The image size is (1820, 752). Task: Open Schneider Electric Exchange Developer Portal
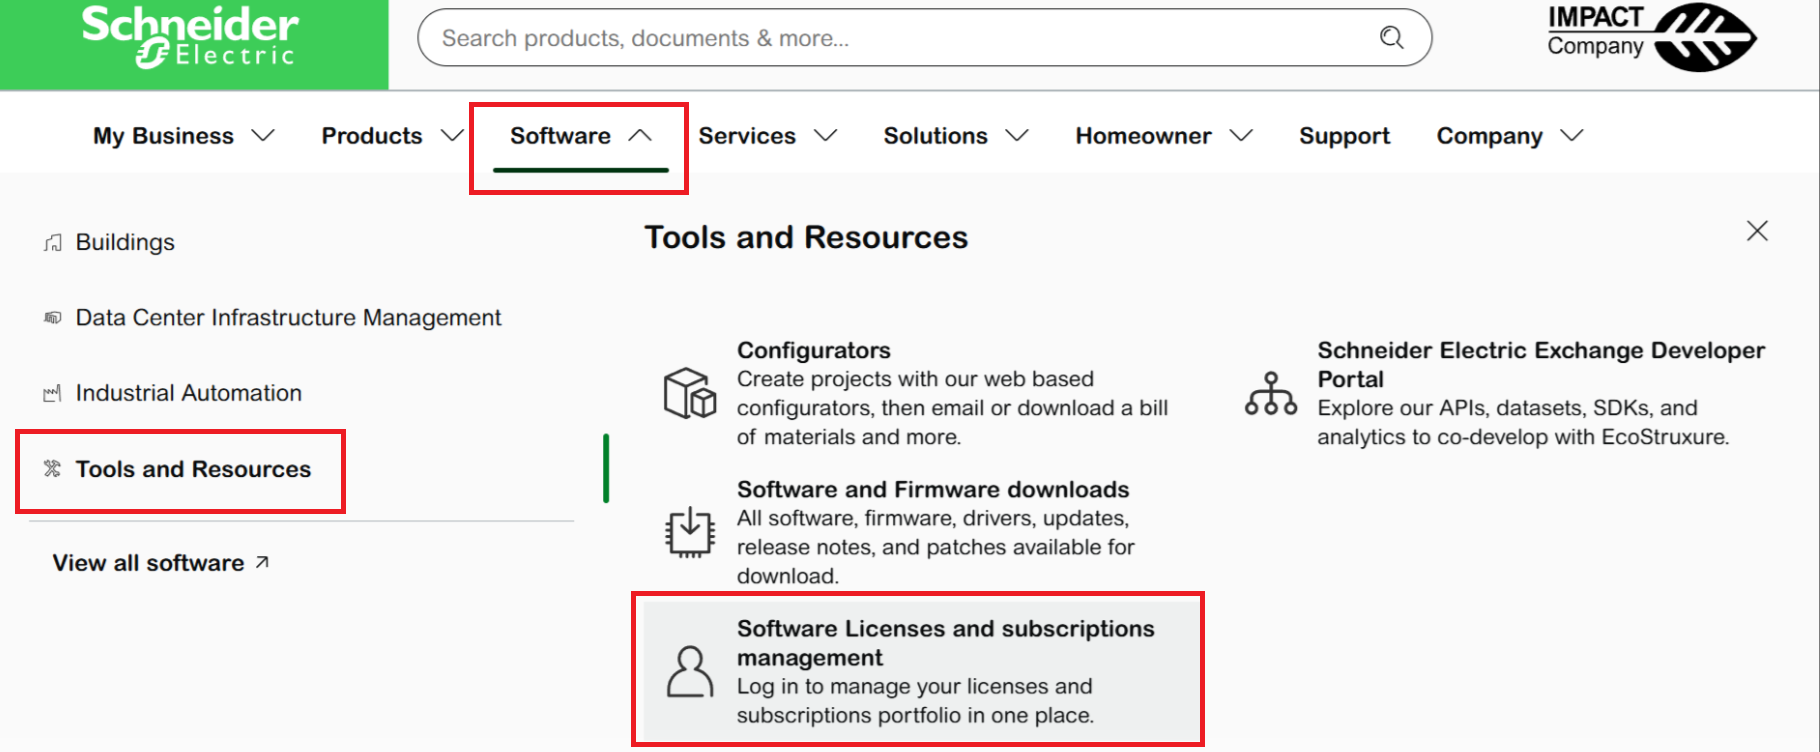[x=1541, y=364]
